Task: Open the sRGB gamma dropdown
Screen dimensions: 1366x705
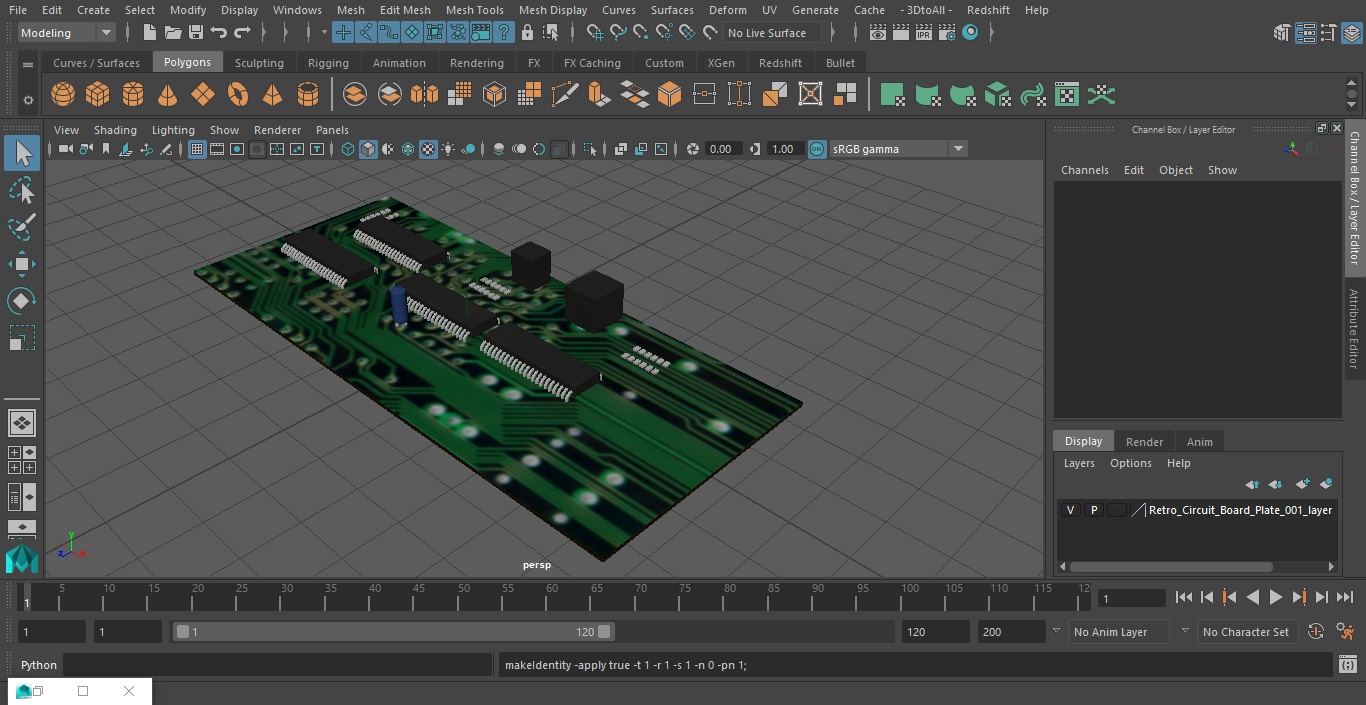Action: click(898, 149)
